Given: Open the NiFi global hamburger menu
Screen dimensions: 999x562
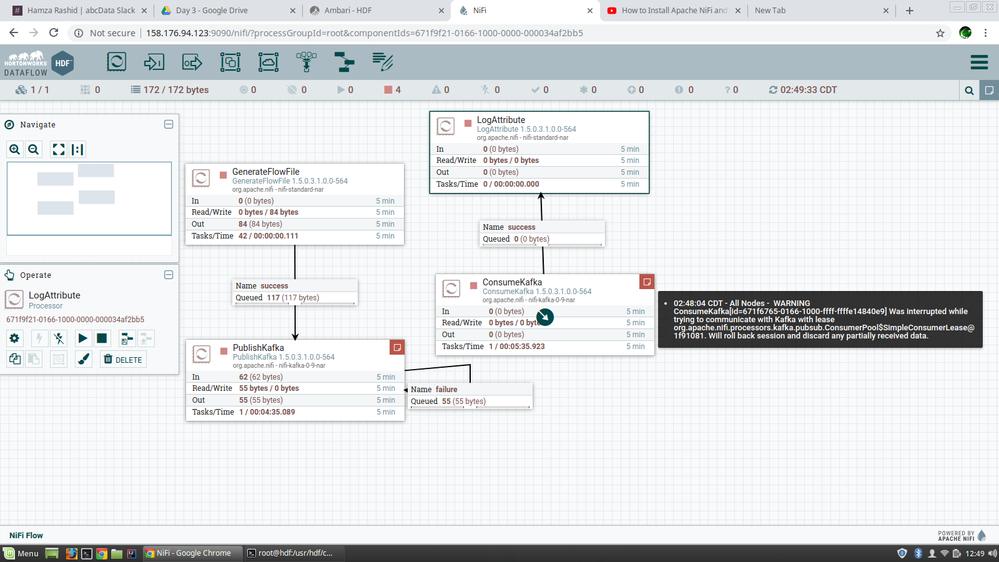Looking at the screenshot, I should [979, 62].
